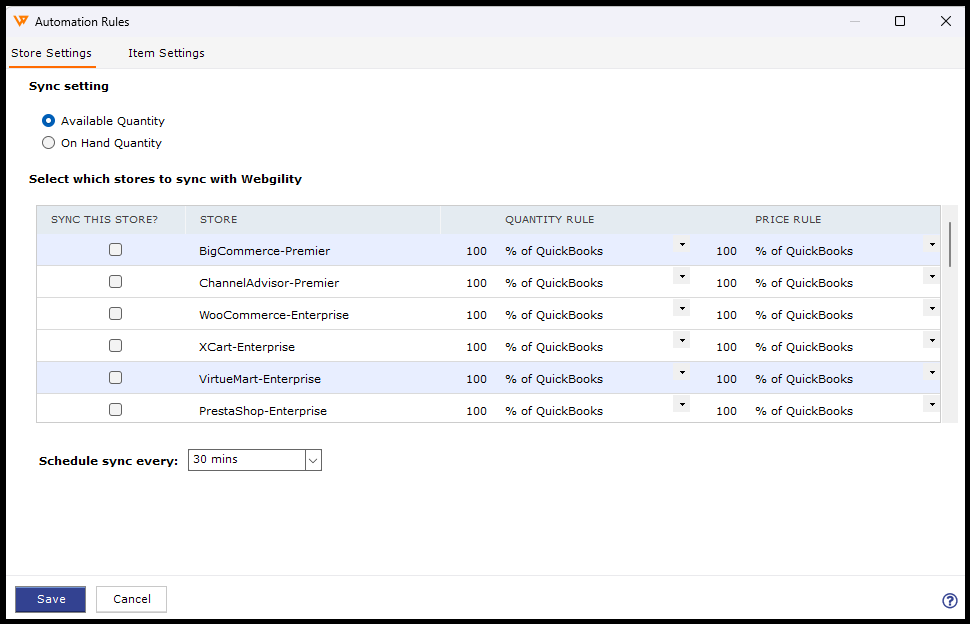Viewport: 970px width, 624px height.
Task: Switch to the Item Settings tab
Action: [x=166, y=53]
